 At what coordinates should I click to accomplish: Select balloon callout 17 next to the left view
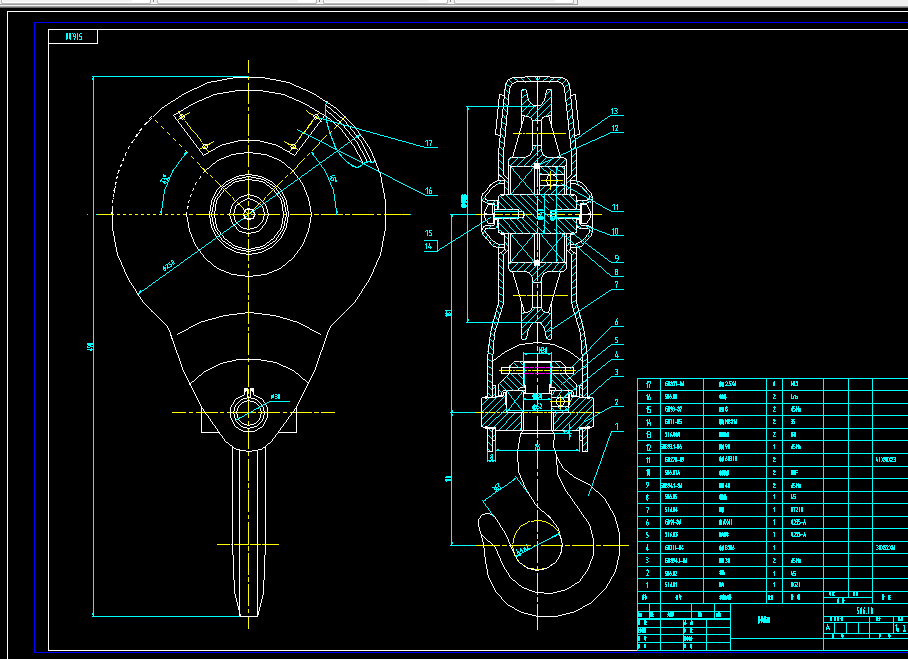(x=429, y=143)
